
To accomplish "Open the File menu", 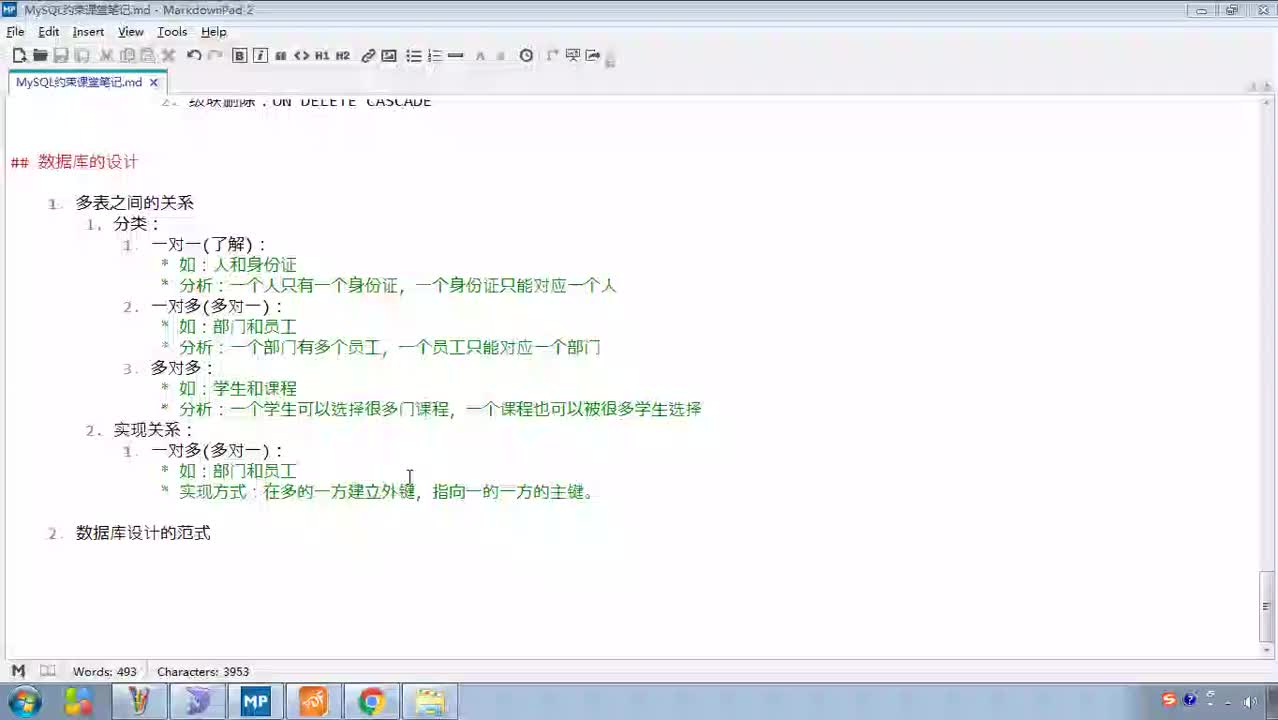I will point(15,32).
